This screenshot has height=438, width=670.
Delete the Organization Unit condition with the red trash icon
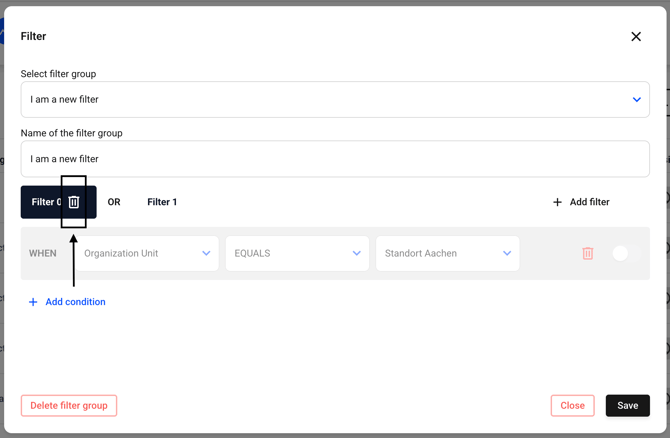588,254
